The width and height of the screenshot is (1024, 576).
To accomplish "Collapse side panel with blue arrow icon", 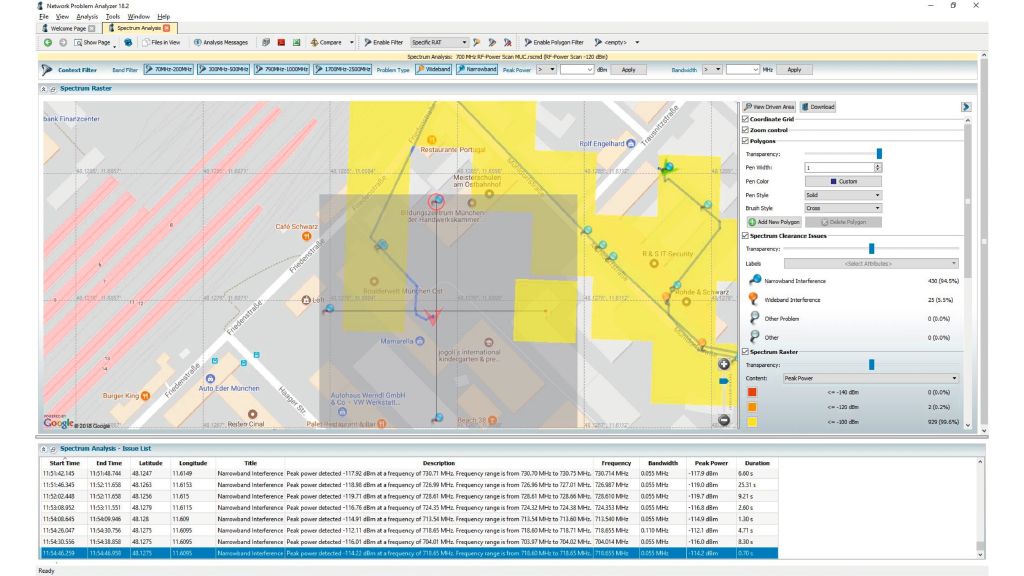I will point(966,106).
